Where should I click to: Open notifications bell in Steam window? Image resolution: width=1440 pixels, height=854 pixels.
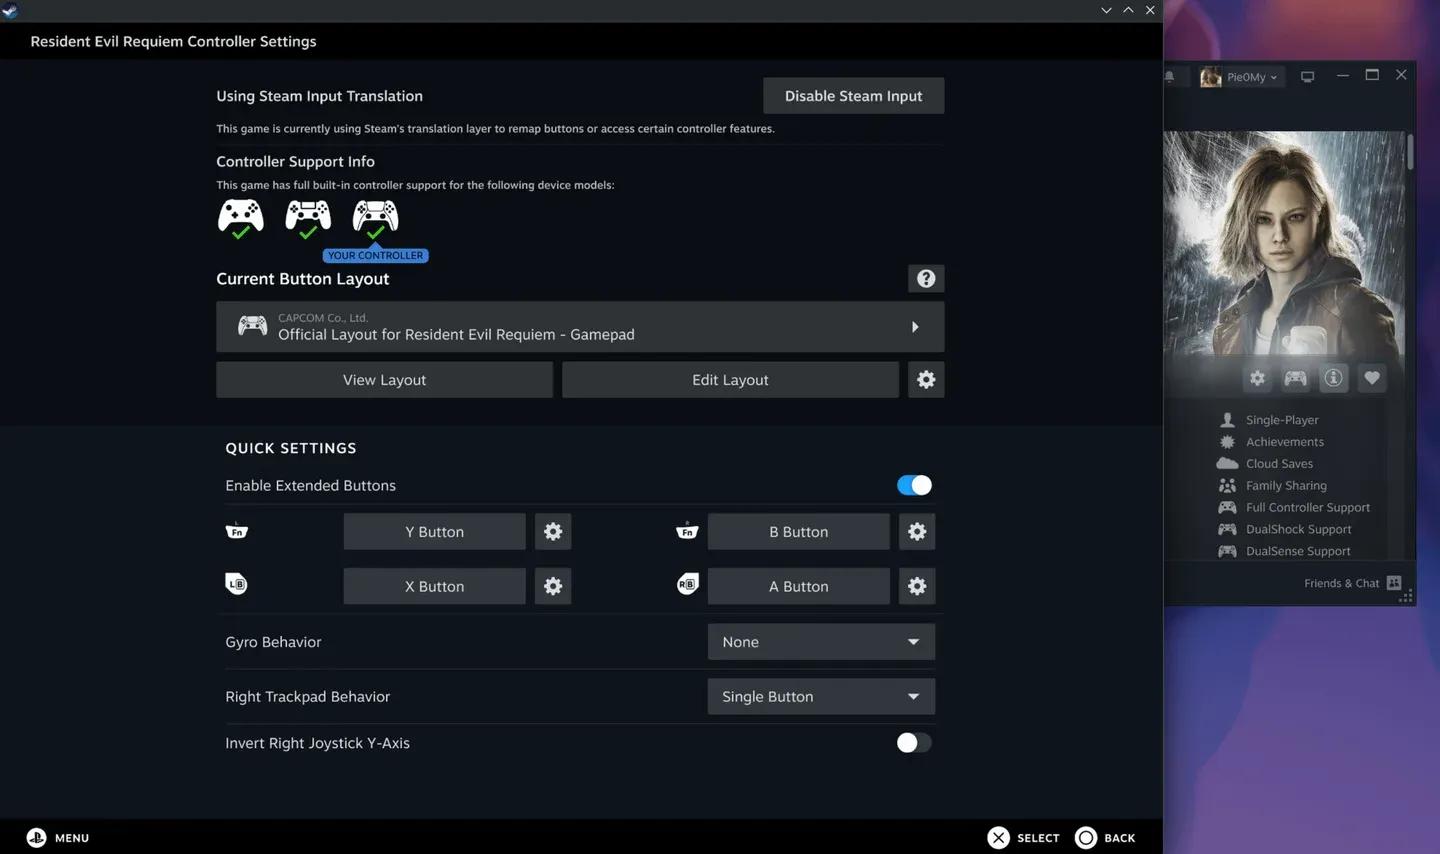(1169, 77)
